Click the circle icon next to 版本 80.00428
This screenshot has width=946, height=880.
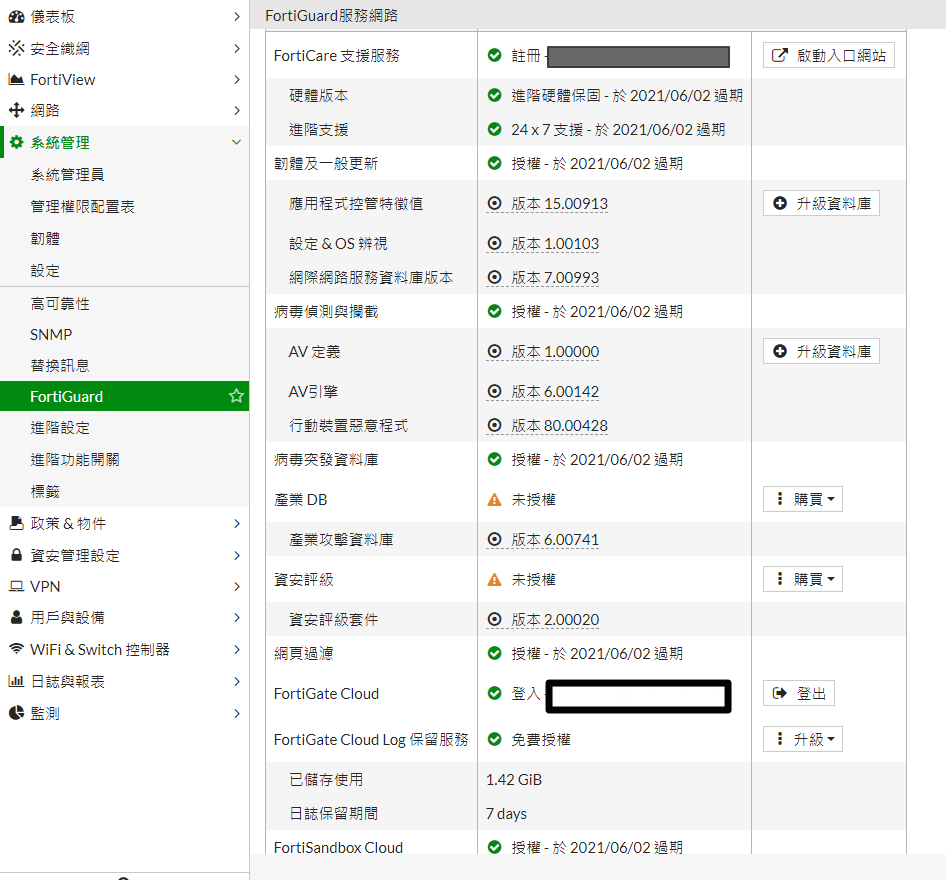click(x=495, y=425)
